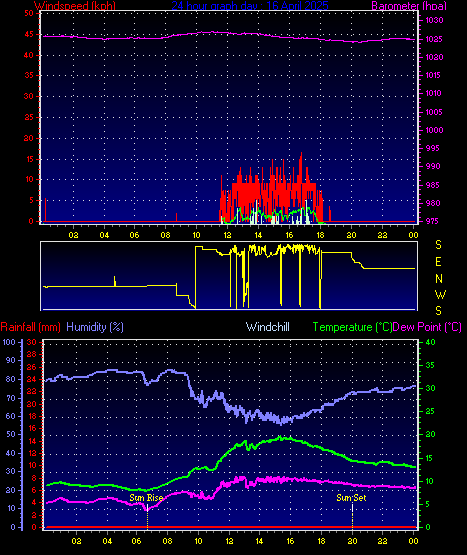Viewport: 467px width, 555px height.
Task: Click the Temperature (°C) legend label
Action: click(x=352, y=327)
